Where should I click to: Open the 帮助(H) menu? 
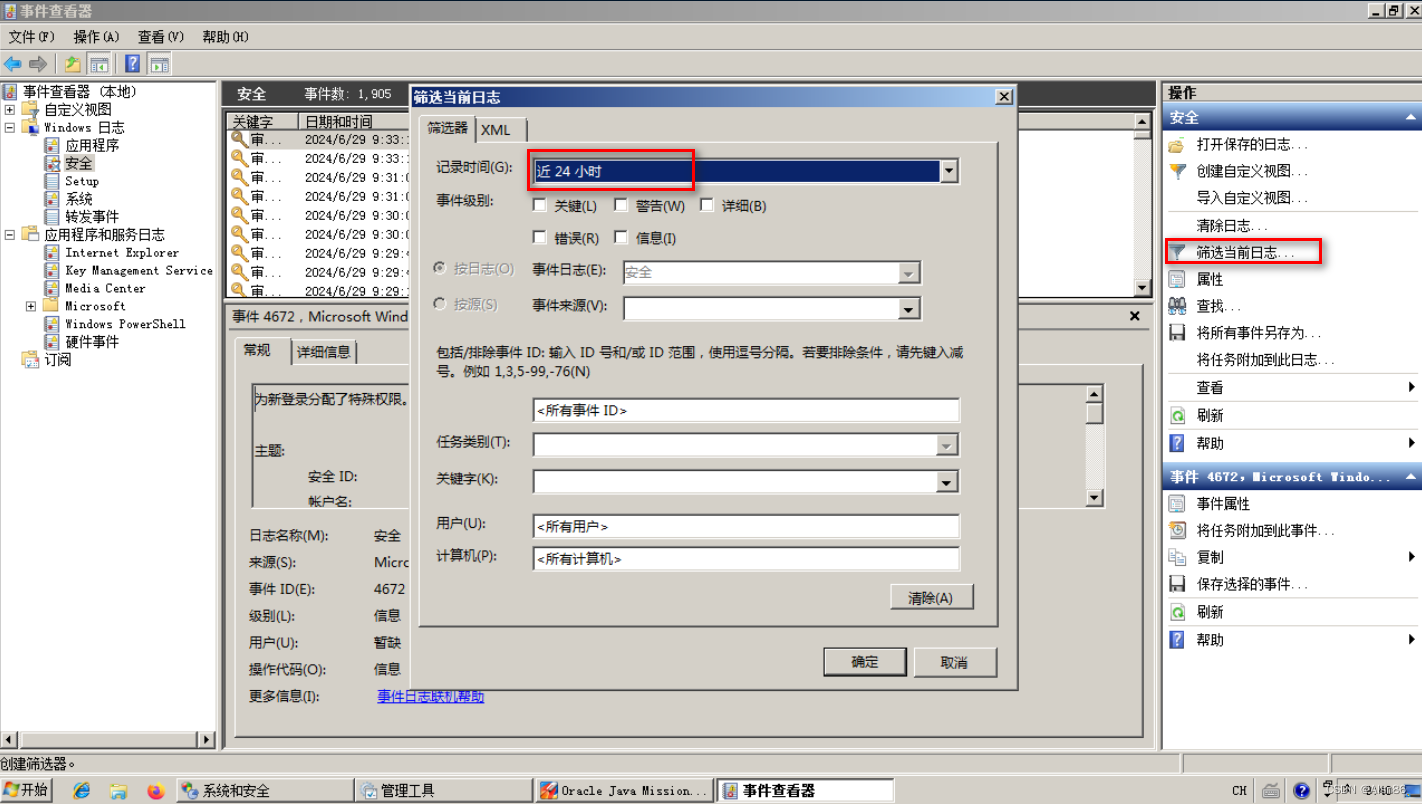(x=225, y=37)
